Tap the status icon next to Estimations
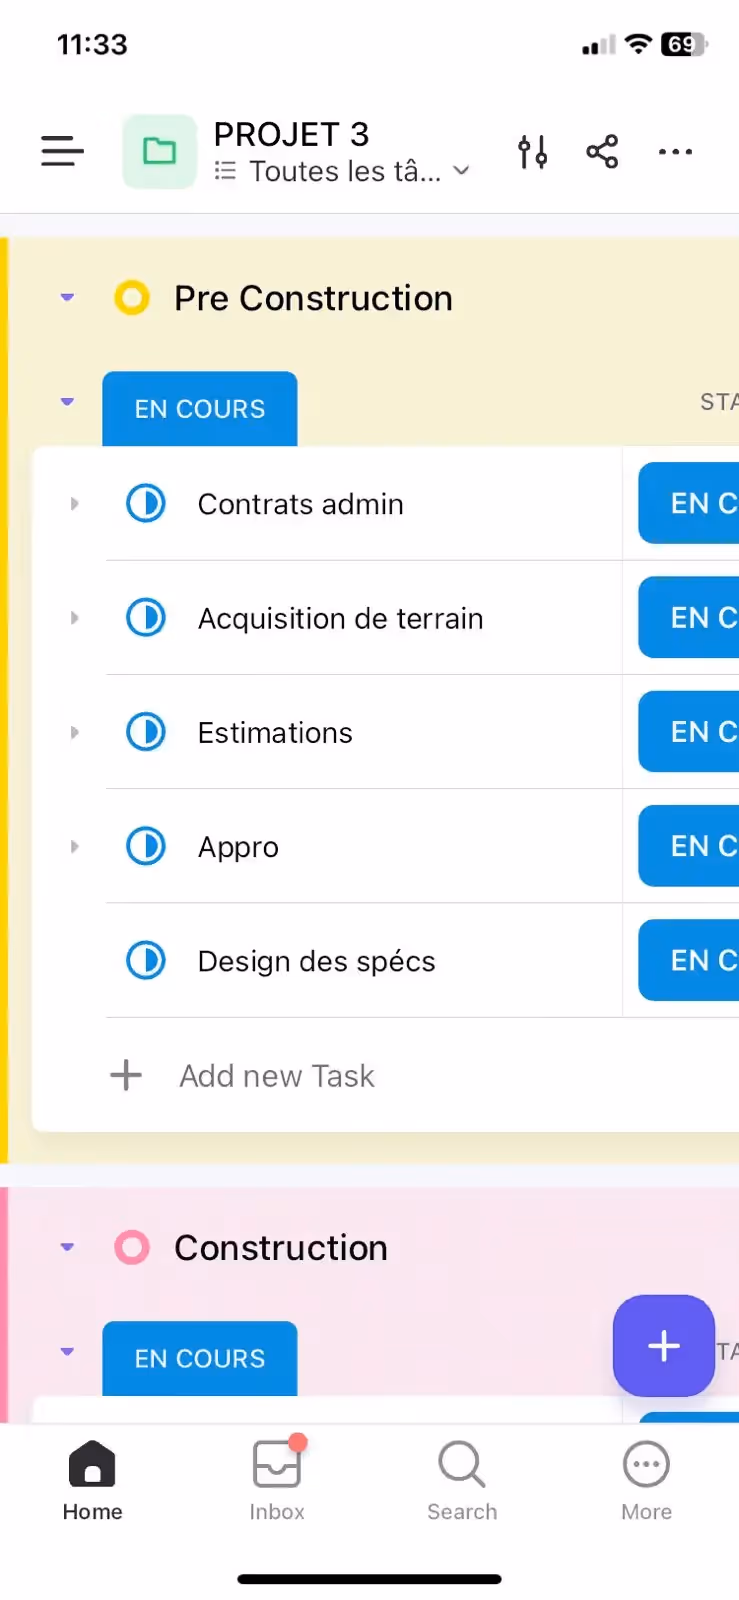This screenshot has height=1600, width=739. click(146, 732)
